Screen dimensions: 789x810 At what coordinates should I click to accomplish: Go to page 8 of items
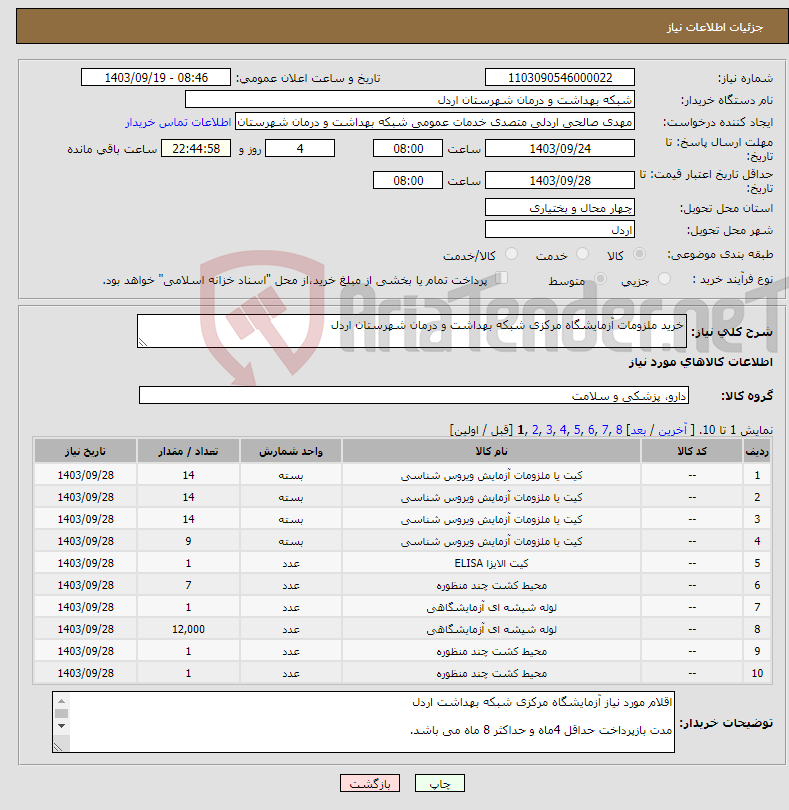[619, 430]
